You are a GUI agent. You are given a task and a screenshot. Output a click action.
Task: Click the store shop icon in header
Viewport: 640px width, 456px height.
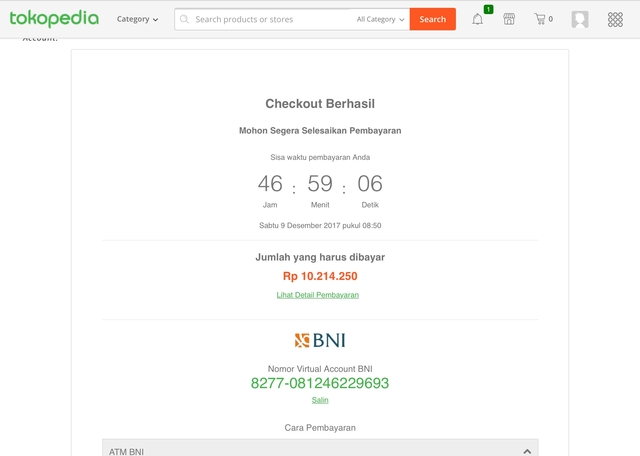point(509,19)
